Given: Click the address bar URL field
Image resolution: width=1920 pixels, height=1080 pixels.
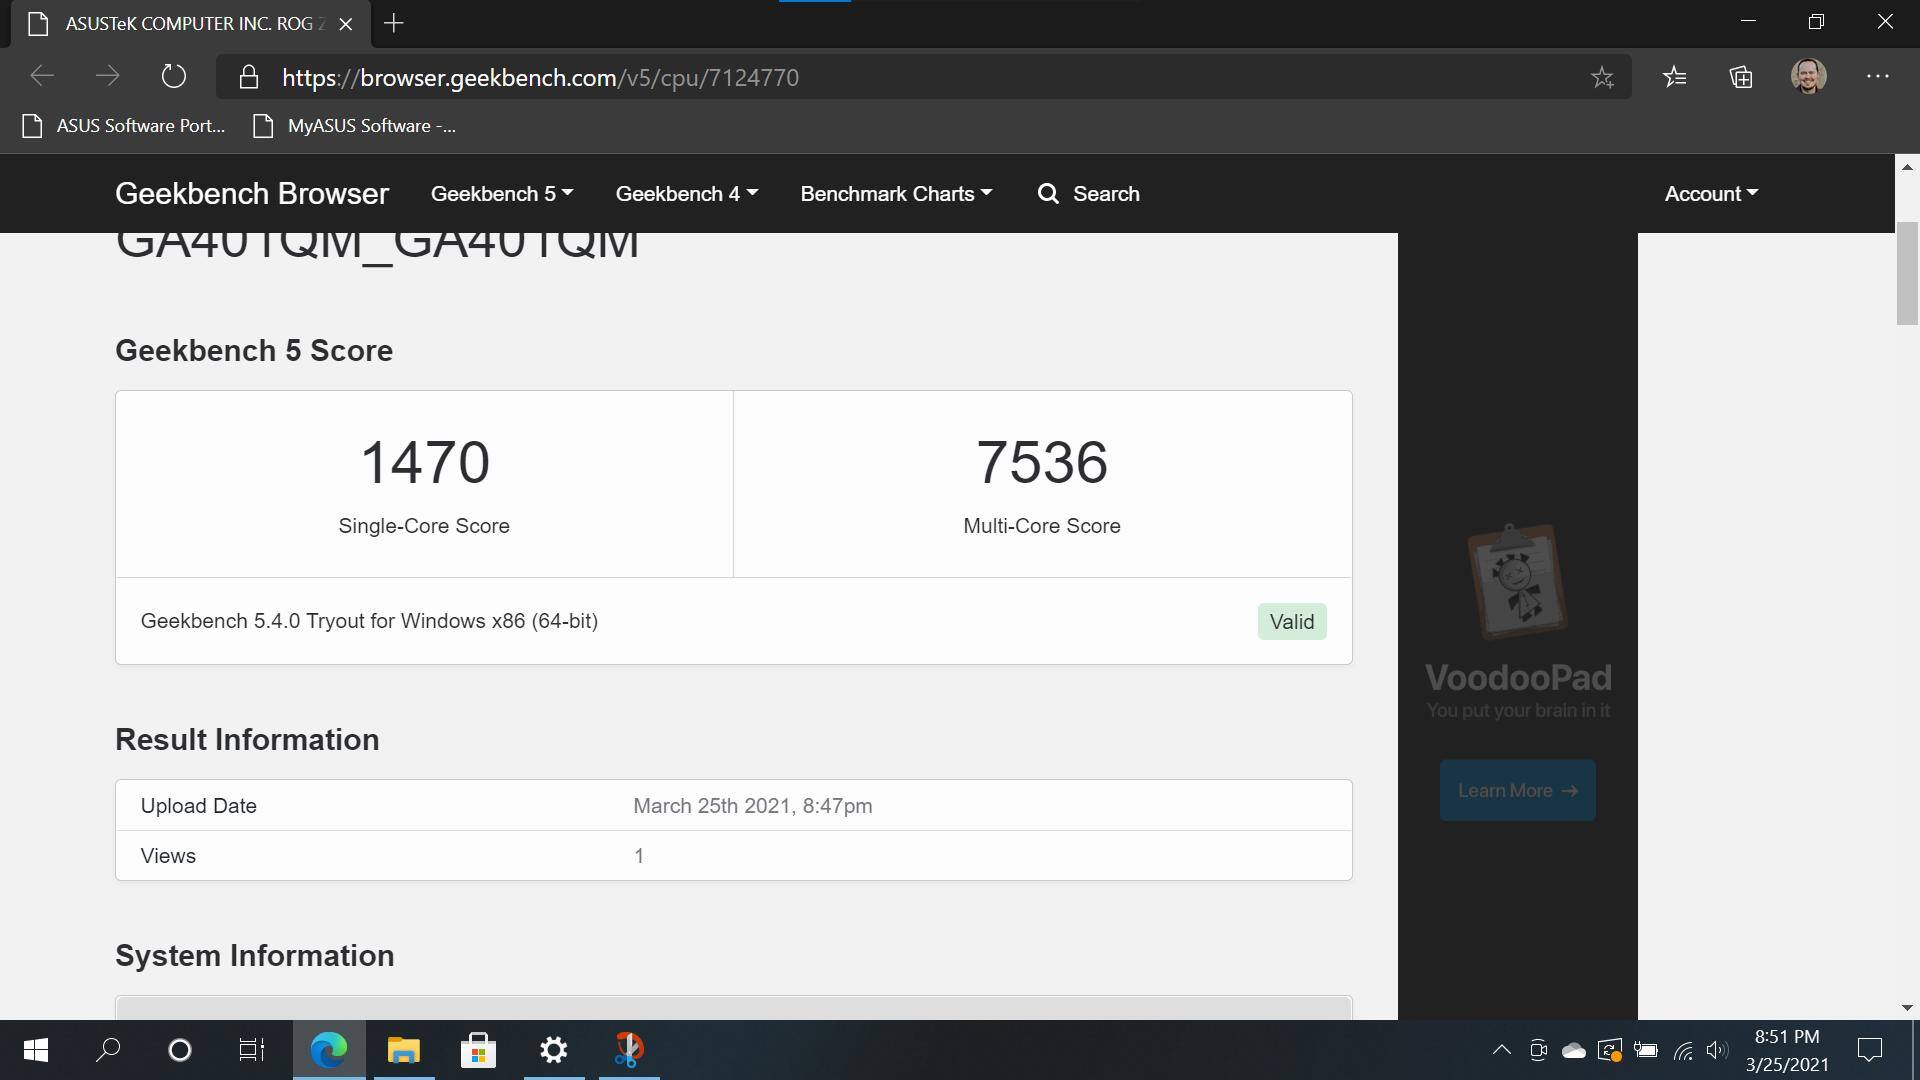Looking at the screenshot, I should click(900, 77).
